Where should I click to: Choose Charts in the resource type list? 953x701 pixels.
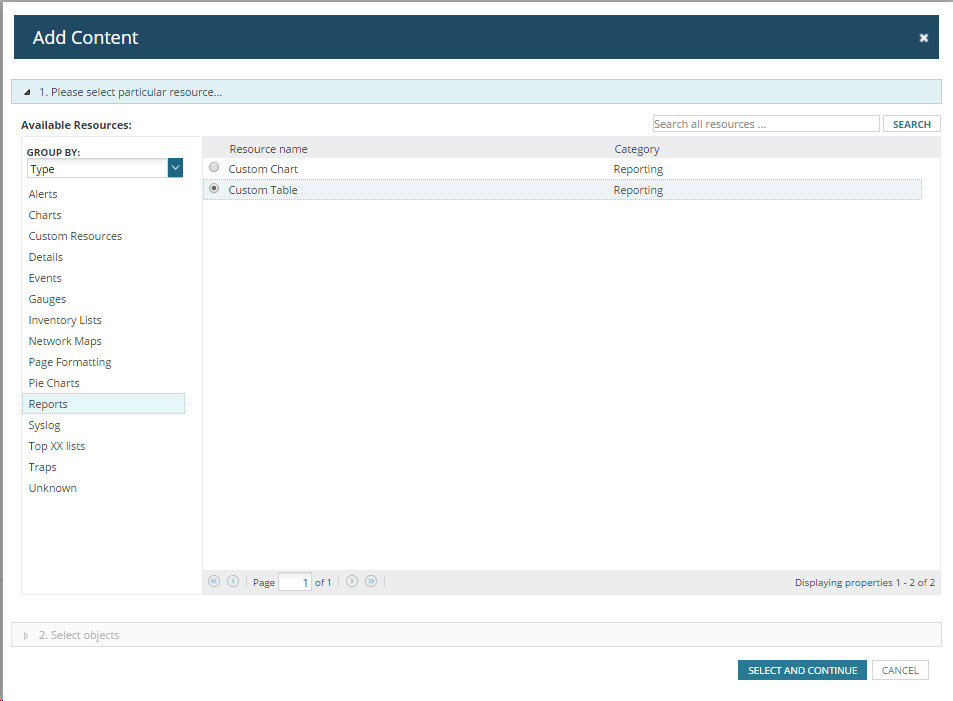coord(45,215)
